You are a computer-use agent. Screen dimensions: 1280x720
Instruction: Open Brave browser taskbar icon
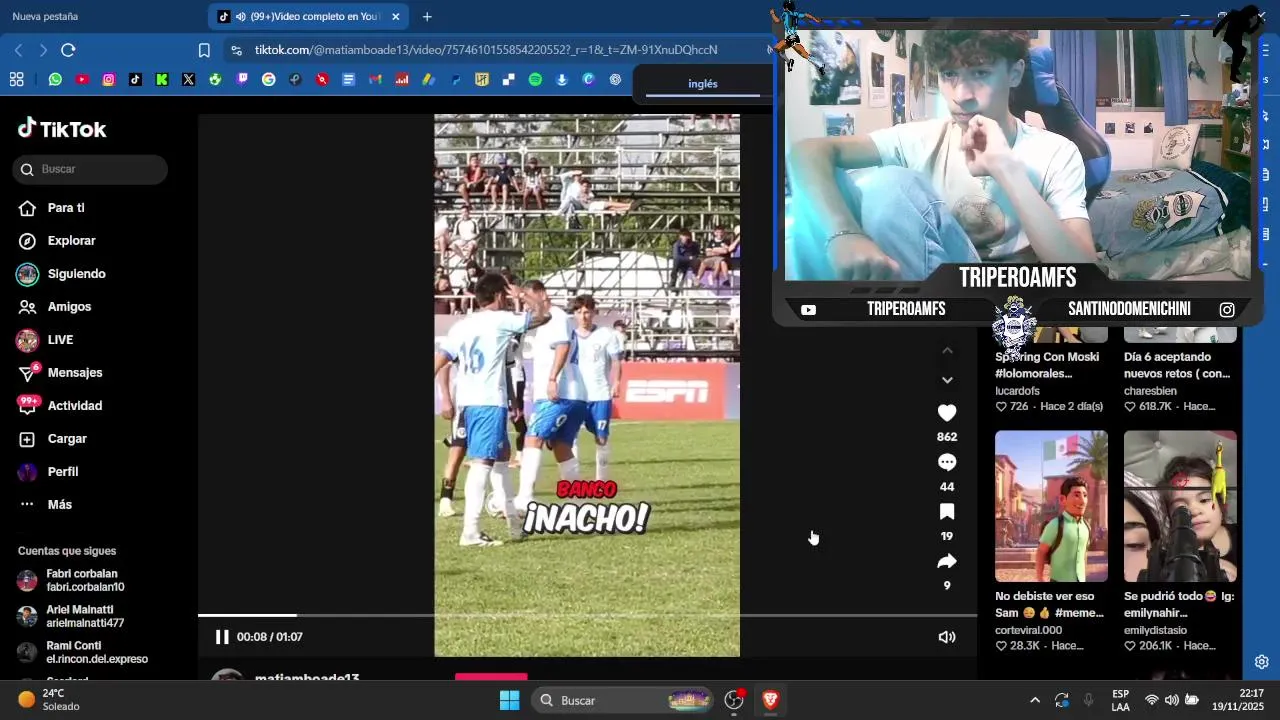click(770, 700)
